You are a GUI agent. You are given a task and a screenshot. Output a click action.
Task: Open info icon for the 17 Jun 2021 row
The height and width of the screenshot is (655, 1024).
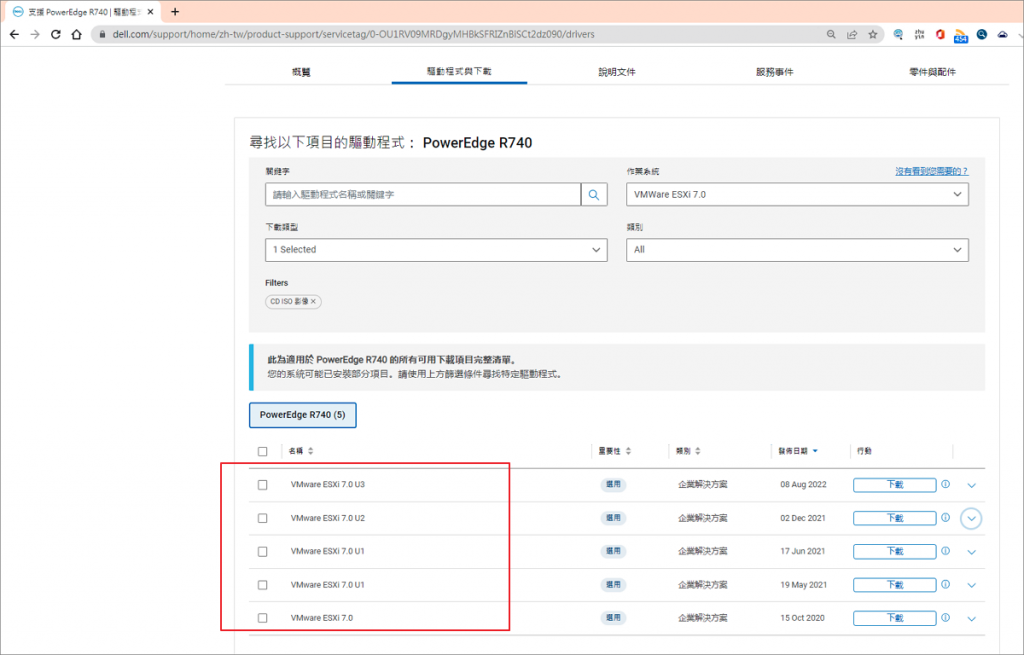tap(945, 551)
